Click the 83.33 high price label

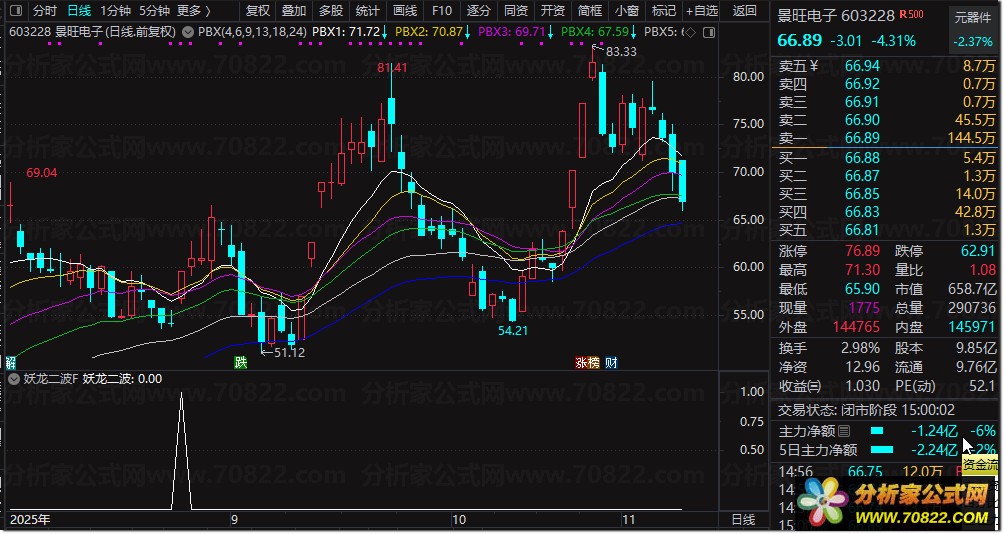pos(621,52)
